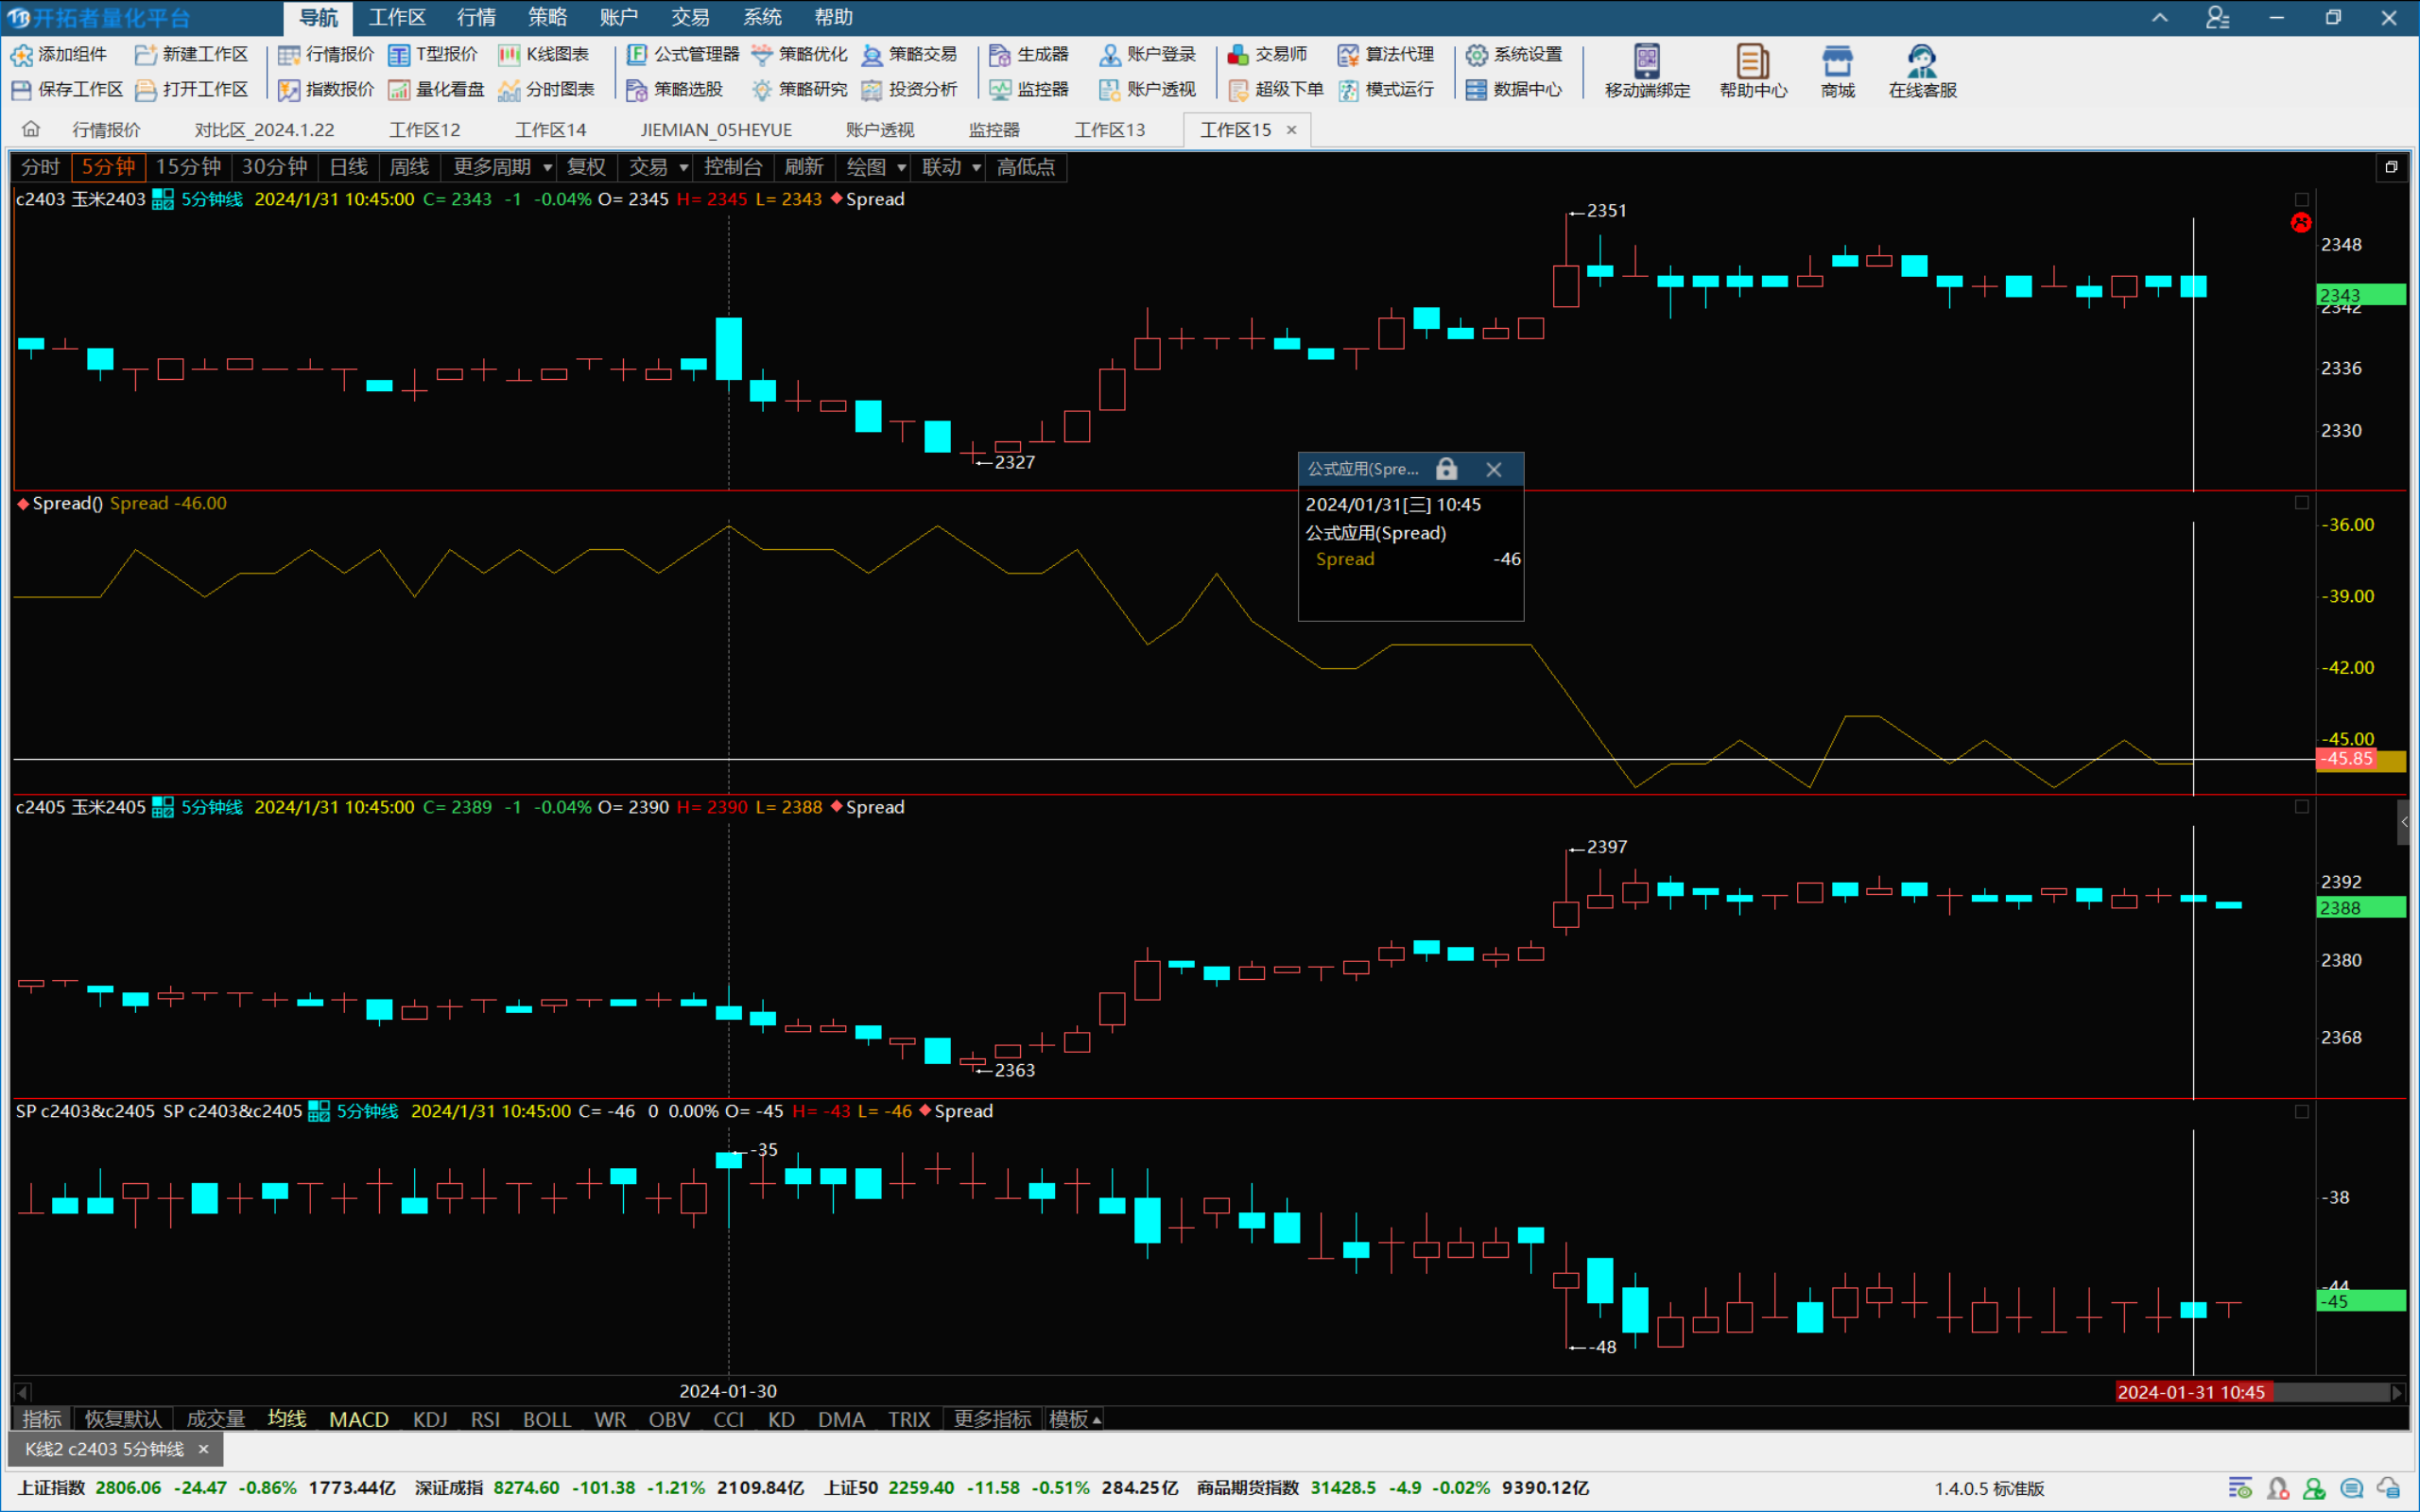Close the 工作区15 tab
The height and width of the screenshot is (1512, 2420).
tap(1291, 130)
